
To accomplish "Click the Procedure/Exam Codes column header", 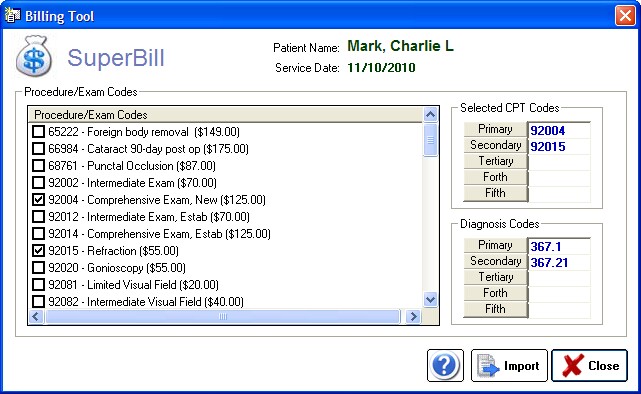I will coord(225,115).
